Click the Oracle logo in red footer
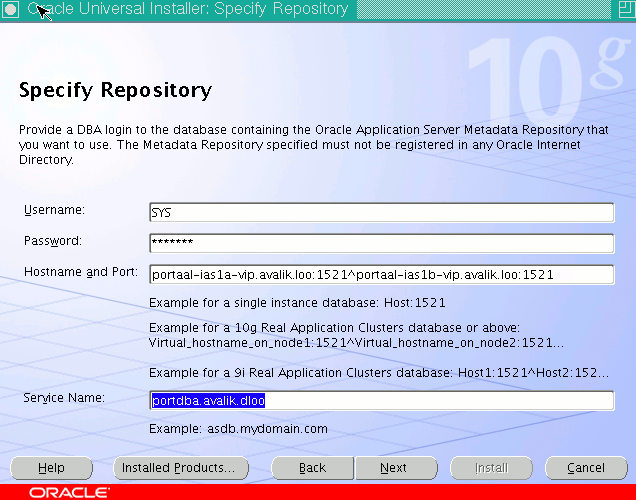This screenshot has height=500, width=636. point(69,493)
